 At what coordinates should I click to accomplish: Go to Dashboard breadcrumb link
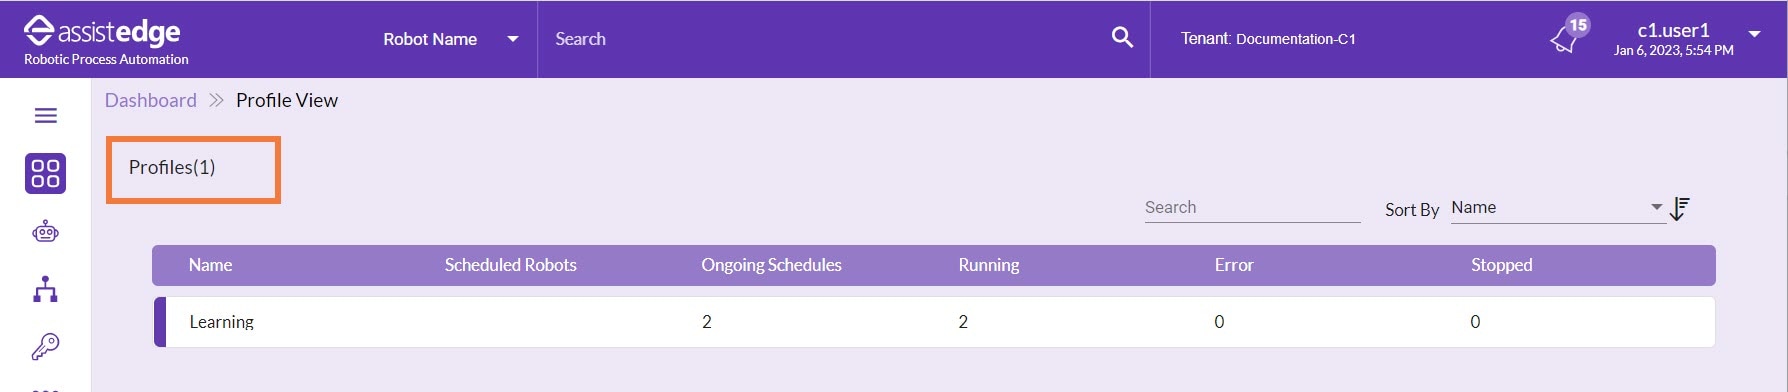[x=151, y=100]
